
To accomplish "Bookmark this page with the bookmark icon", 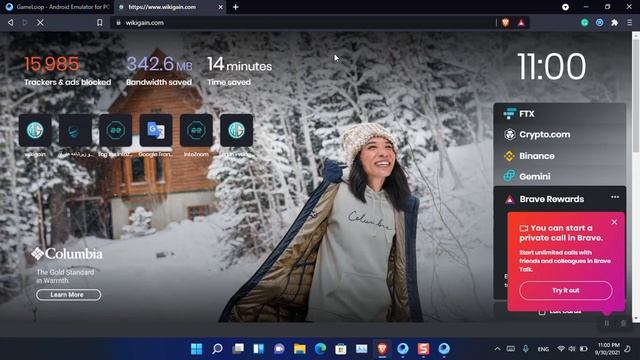I will (100, 23).
